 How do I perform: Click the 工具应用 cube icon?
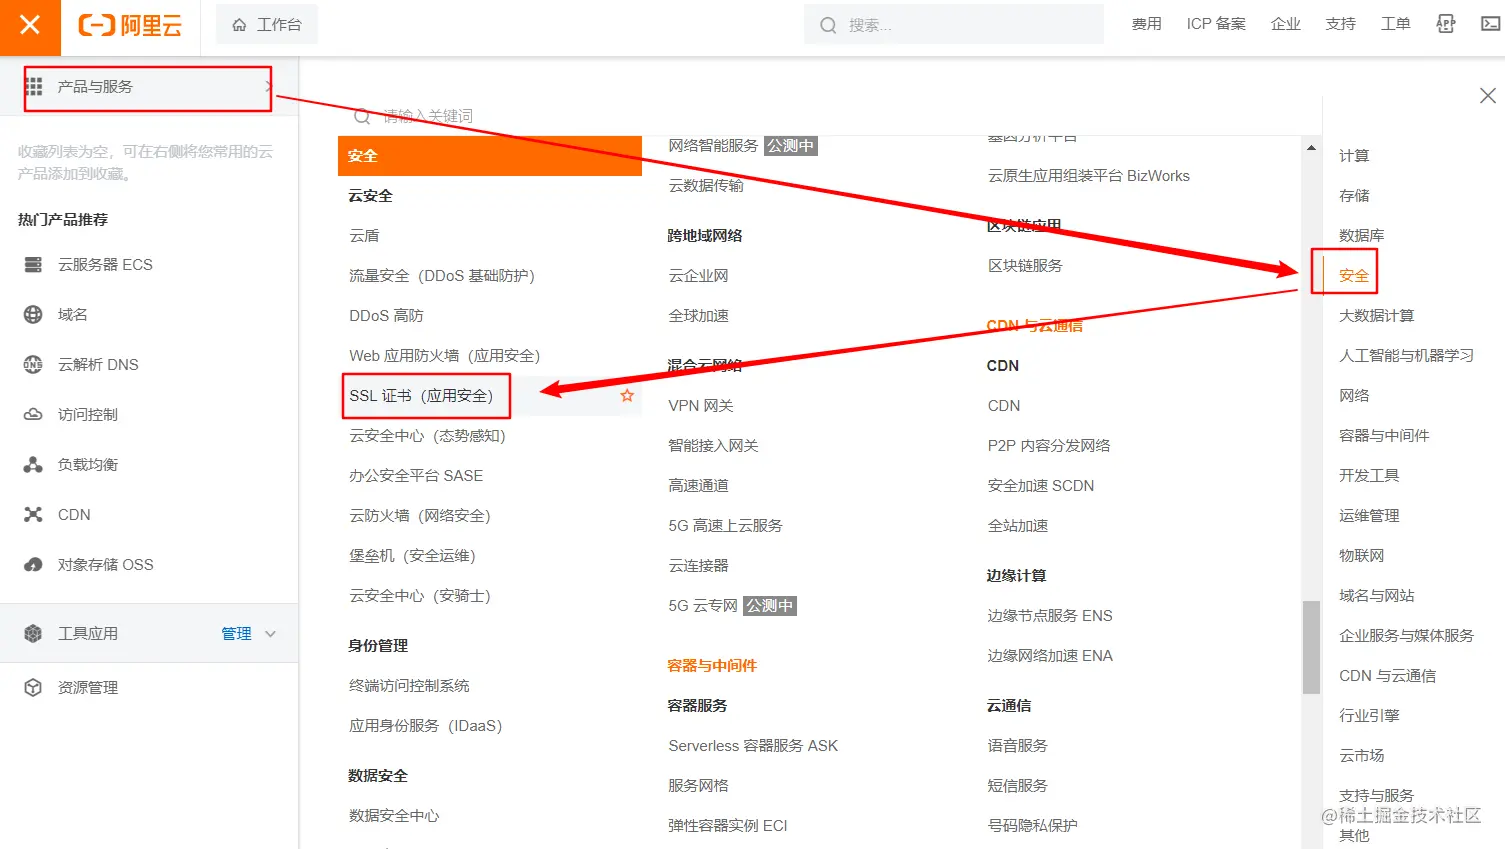tap(33, 633)
